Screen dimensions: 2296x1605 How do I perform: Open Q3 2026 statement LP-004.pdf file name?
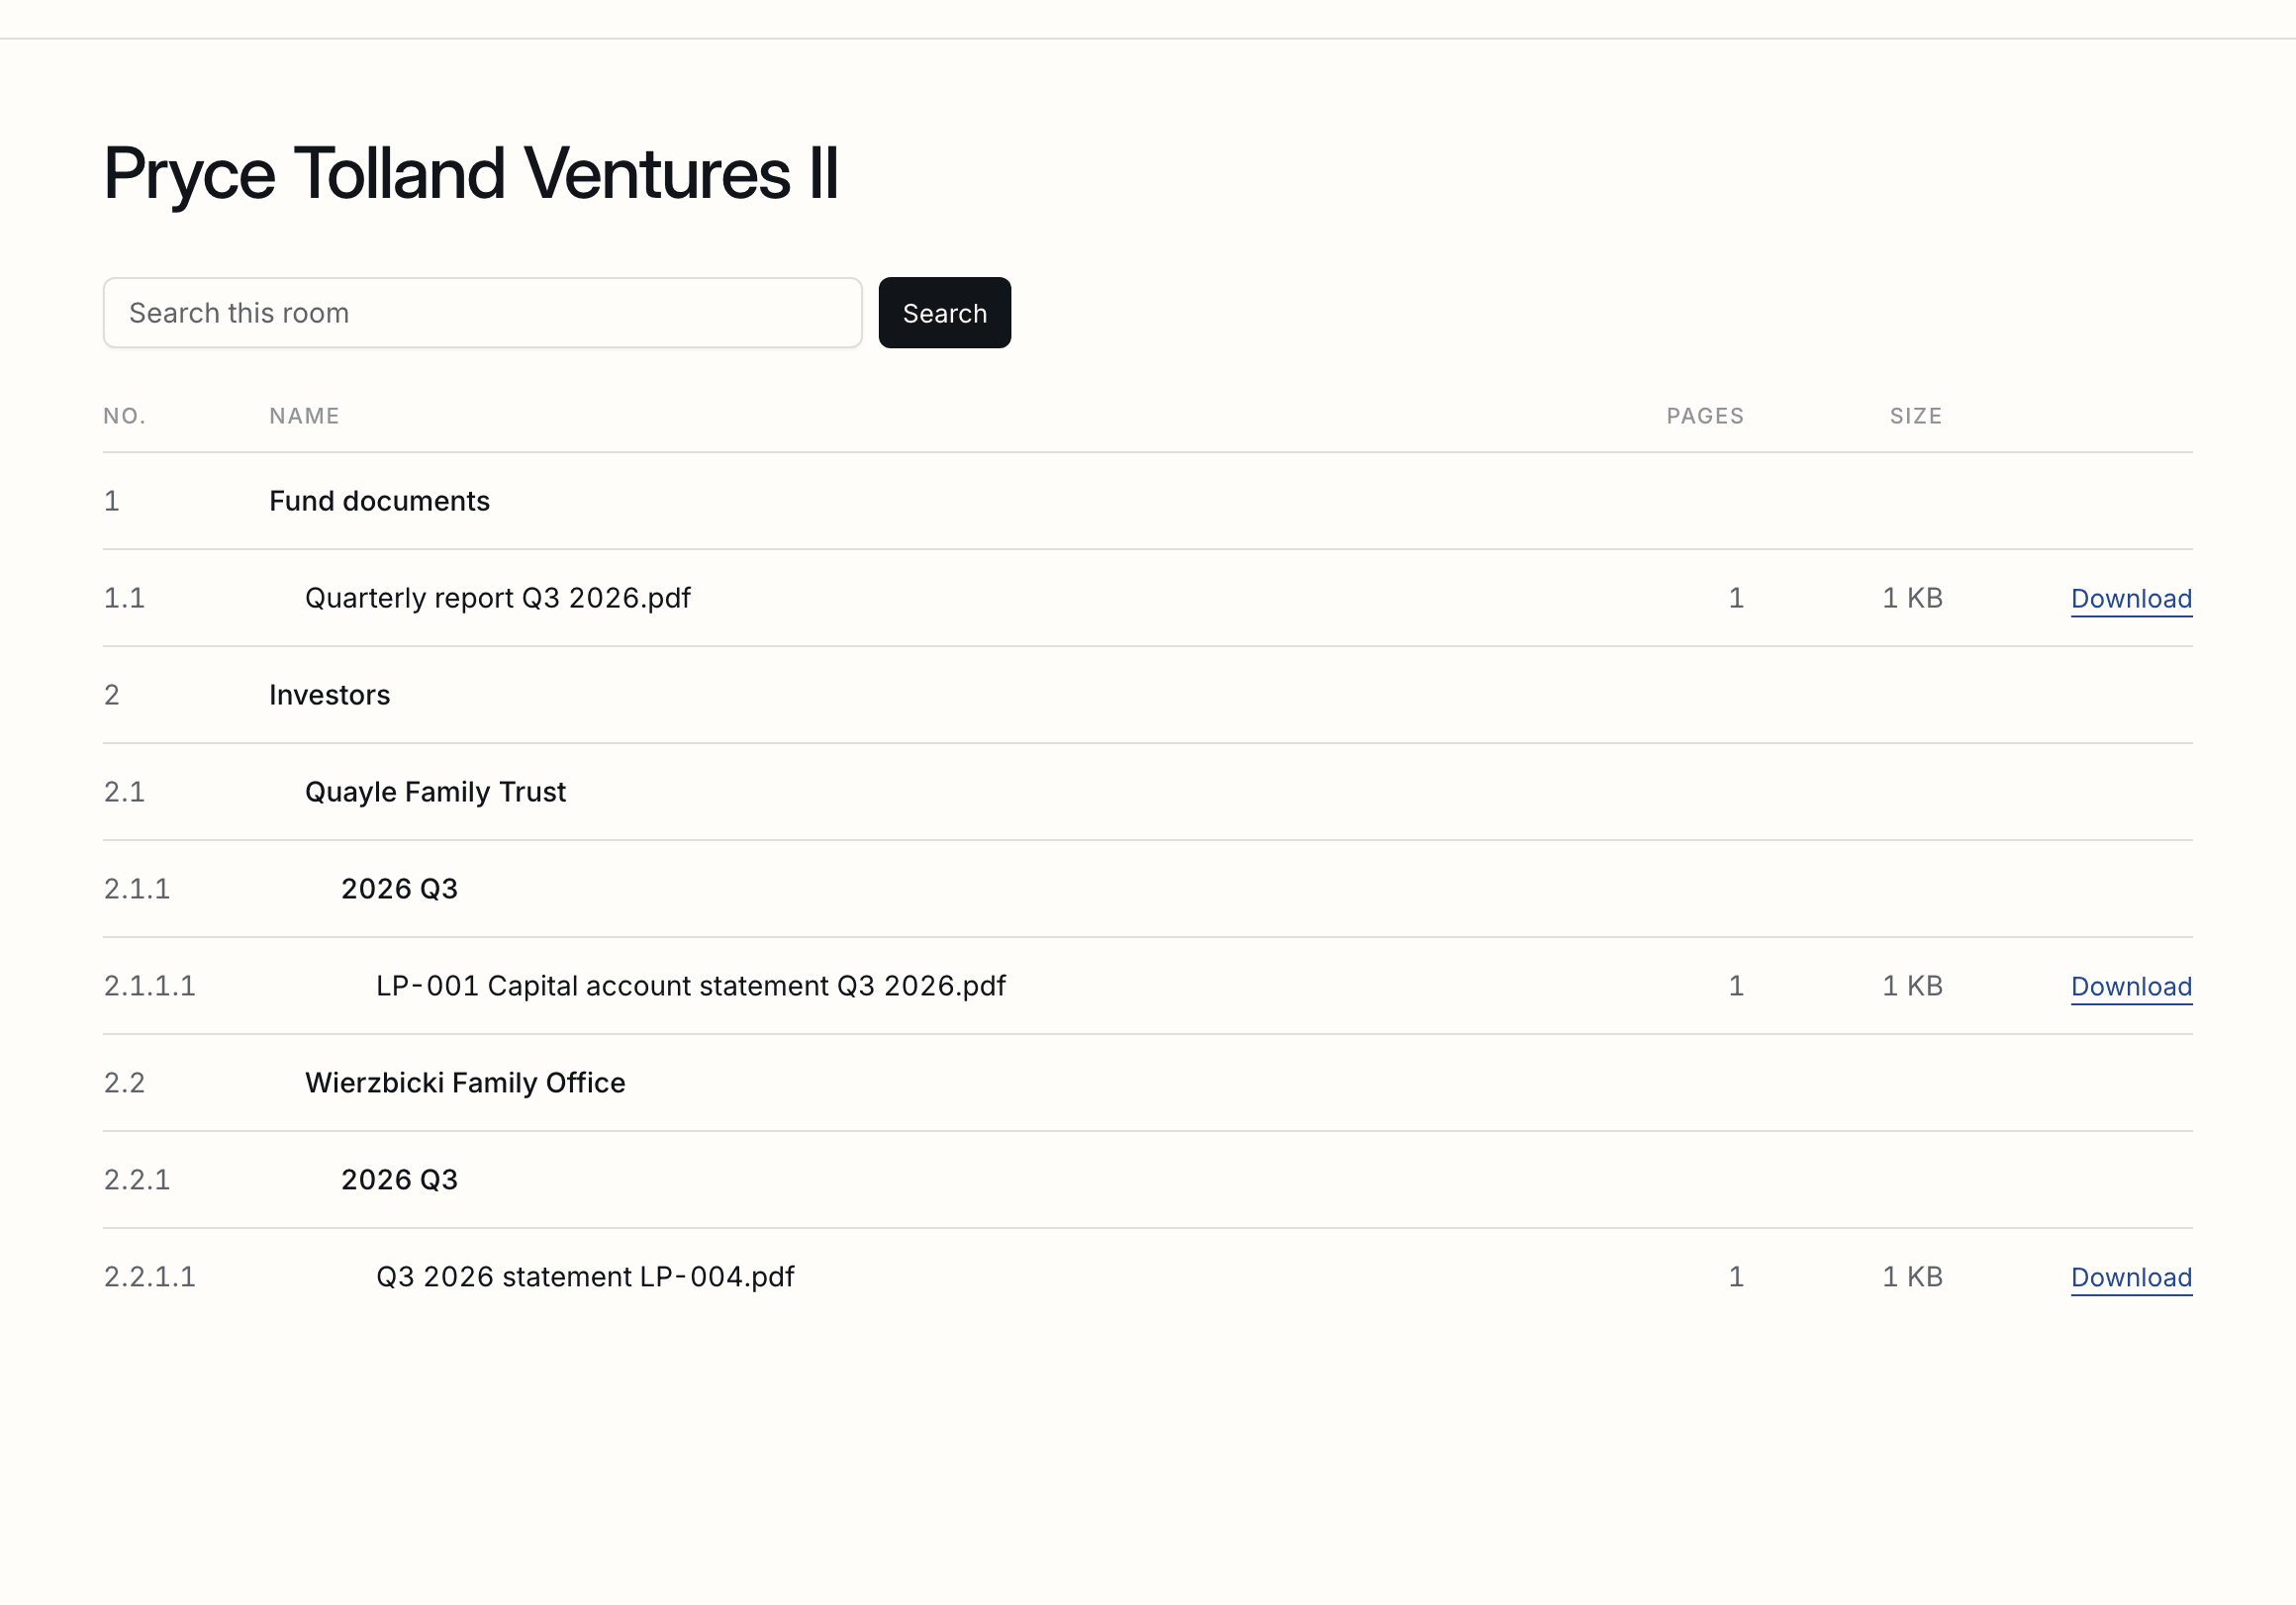(x=585, y=1277)
